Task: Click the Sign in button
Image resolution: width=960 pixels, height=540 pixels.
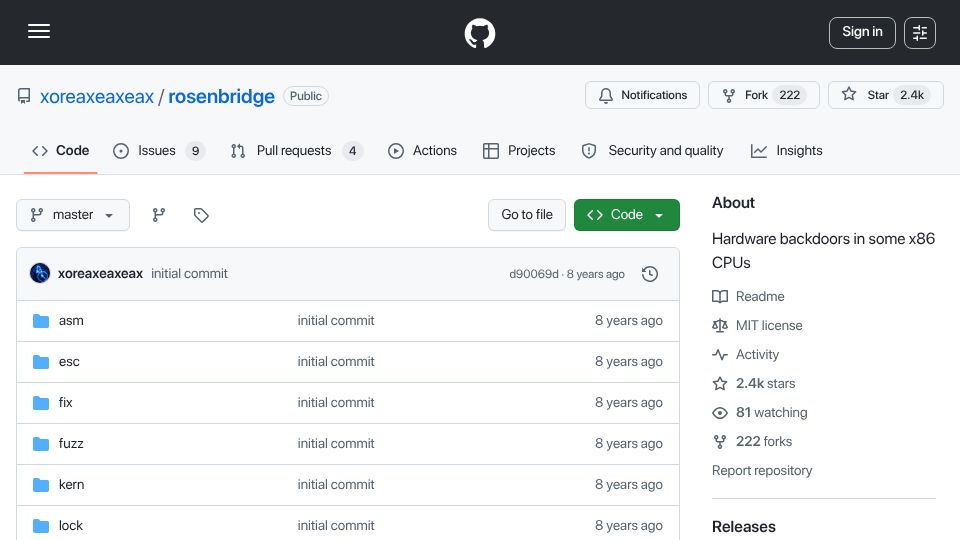Action: 862,32
